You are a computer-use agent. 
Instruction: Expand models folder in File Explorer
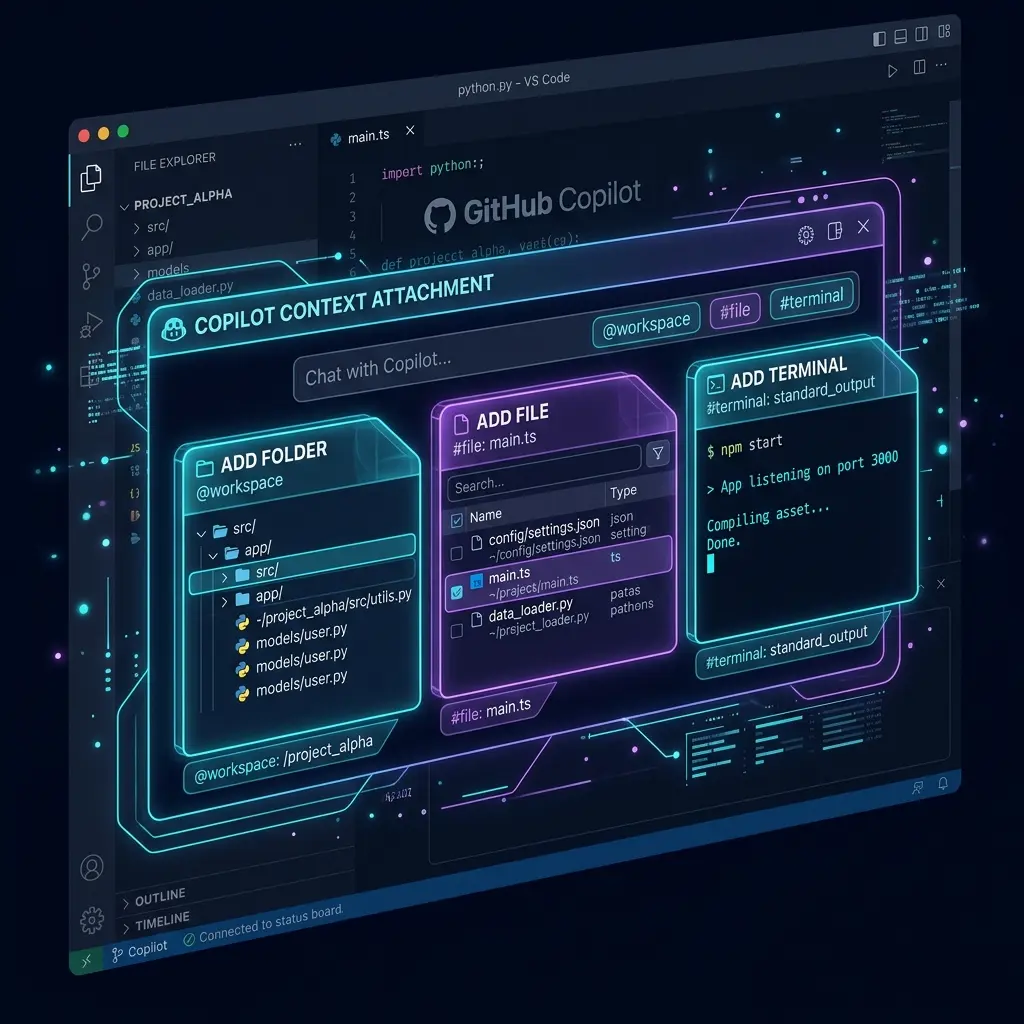(x=136, y=274)
